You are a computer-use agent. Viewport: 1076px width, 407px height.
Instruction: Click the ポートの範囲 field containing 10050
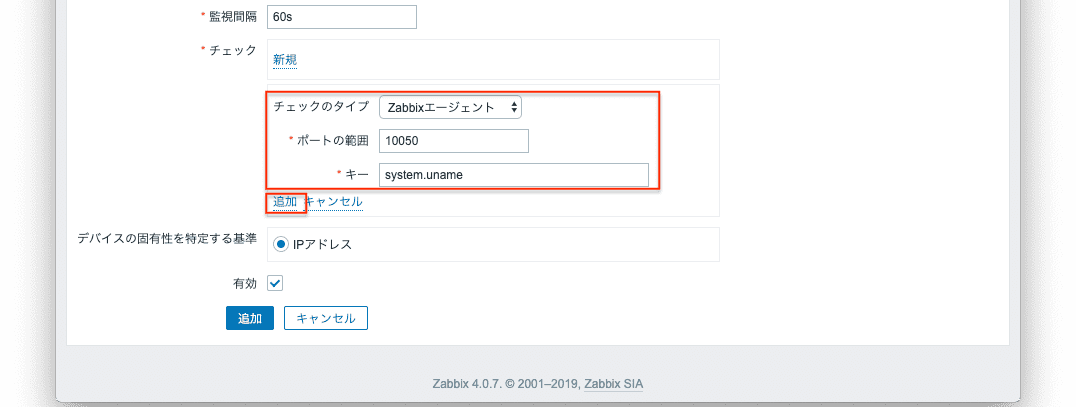click(454, 141)
